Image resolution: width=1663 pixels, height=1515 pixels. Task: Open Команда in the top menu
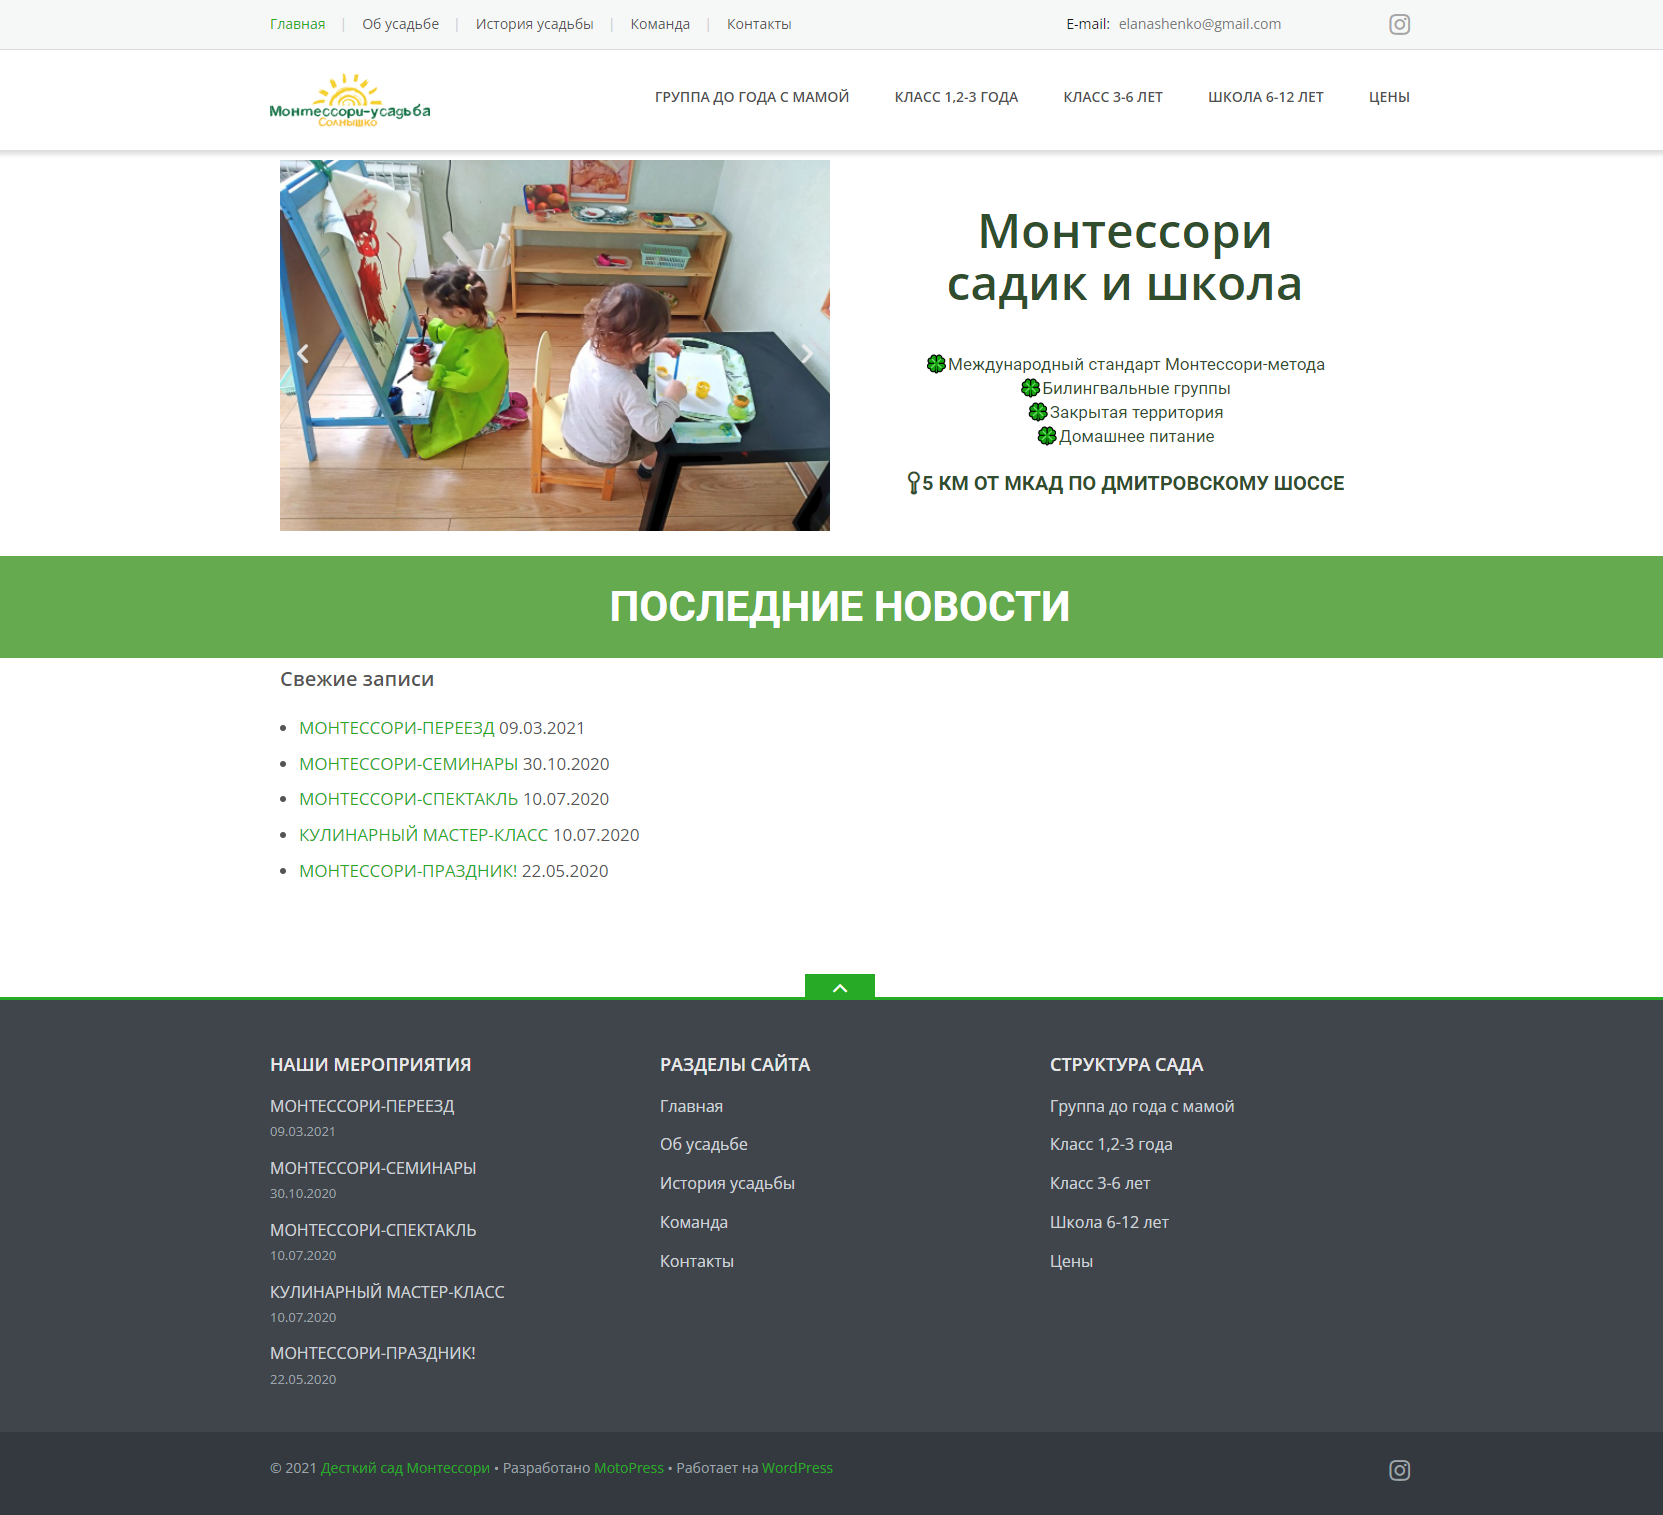pyautogui.click(x=660, y=24)
